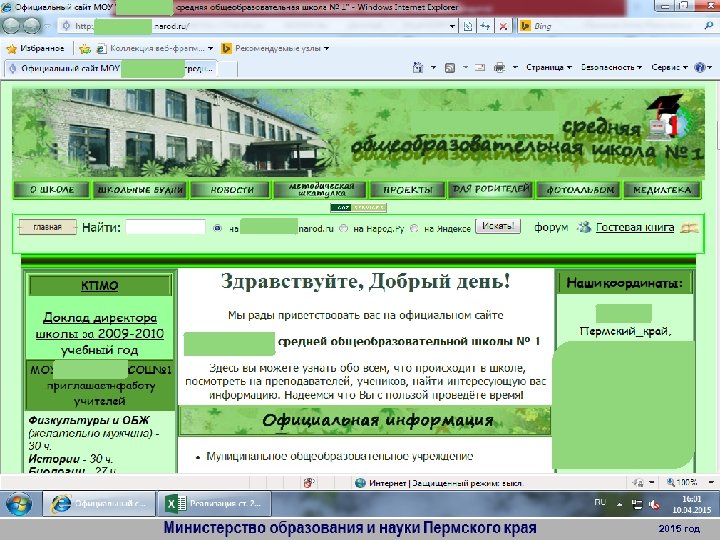Open the 'Методическая шкатулка' menu item
Viewport: 720px width, 540px height.
click(320, 190)
